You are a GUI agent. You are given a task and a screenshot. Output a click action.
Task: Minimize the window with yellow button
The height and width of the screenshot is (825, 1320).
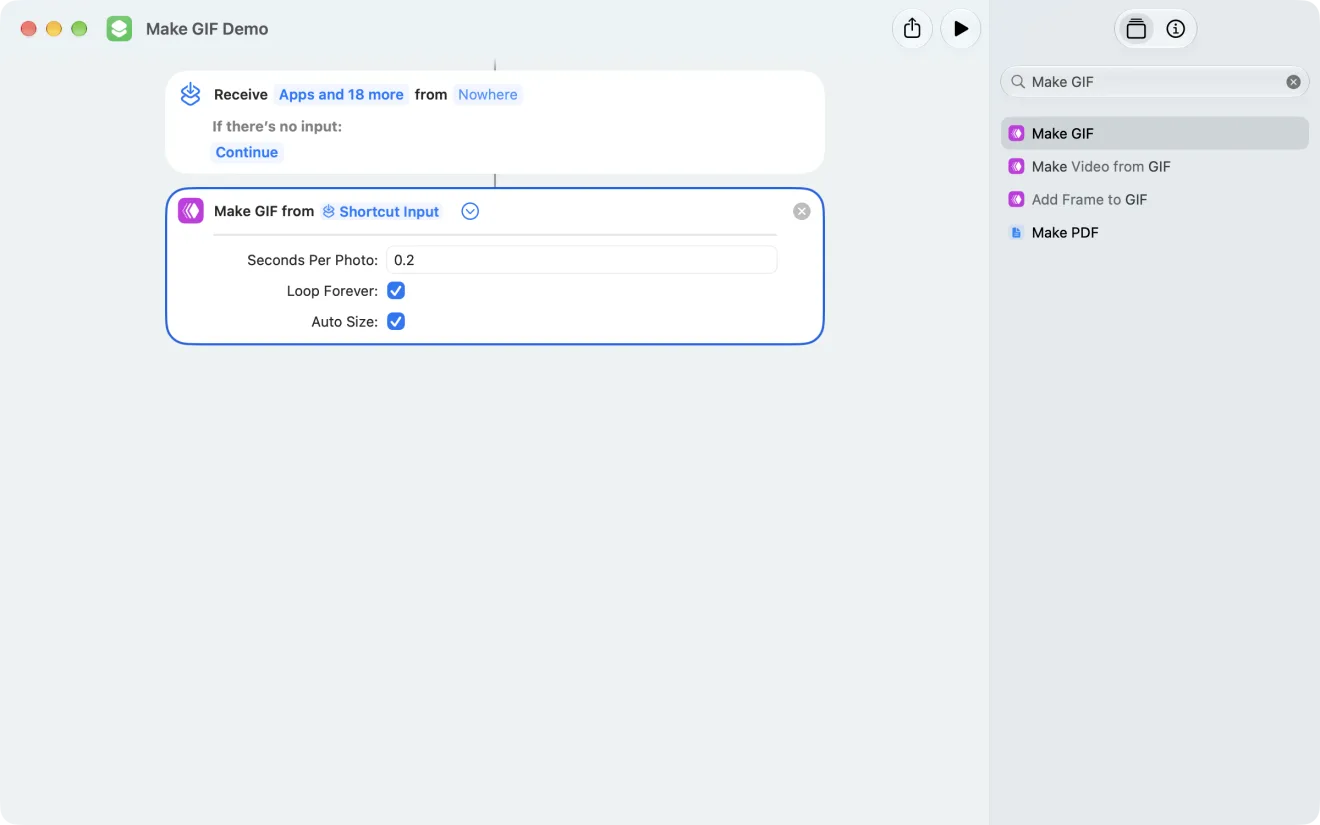point(54,29)
